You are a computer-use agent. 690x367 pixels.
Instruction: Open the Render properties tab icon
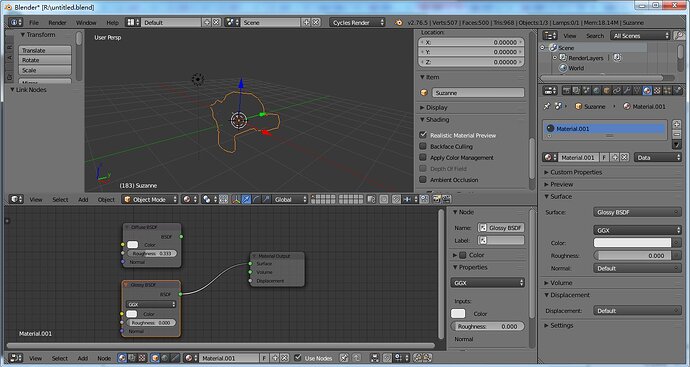point(566,90)
